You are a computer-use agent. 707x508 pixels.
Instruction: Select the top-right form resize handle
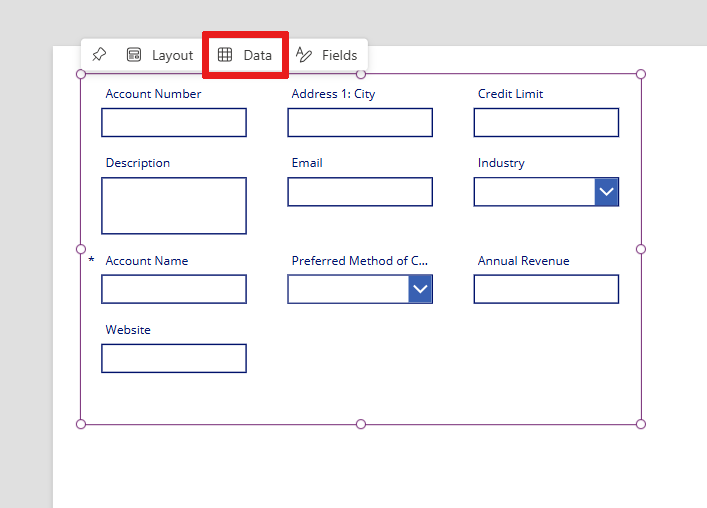pyautogui.click(x=641, y=74)
